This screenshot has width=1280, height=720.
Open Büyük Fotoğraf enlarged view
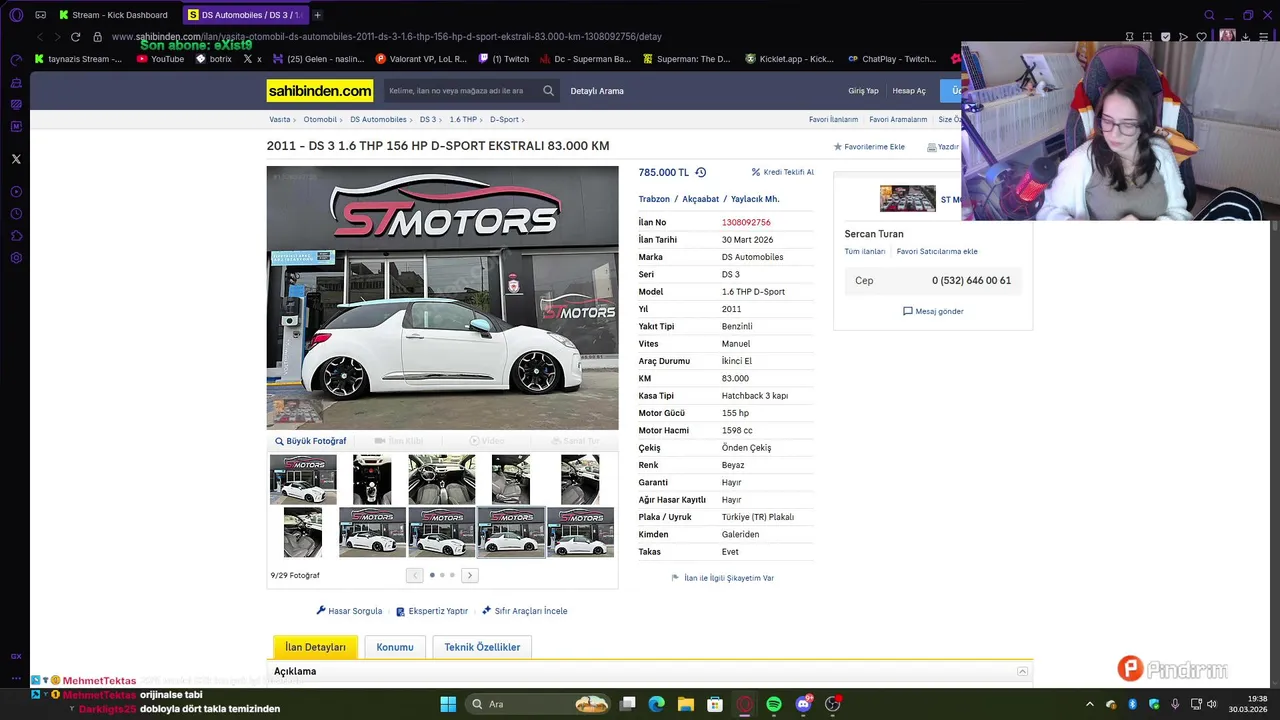(311, 441)
